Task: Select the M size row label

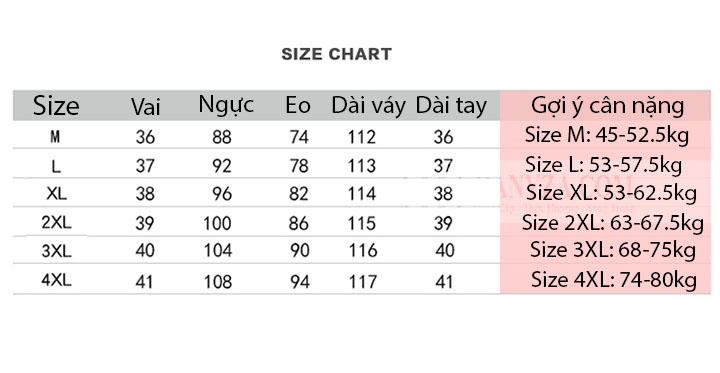Action: (x=55, y=136)
